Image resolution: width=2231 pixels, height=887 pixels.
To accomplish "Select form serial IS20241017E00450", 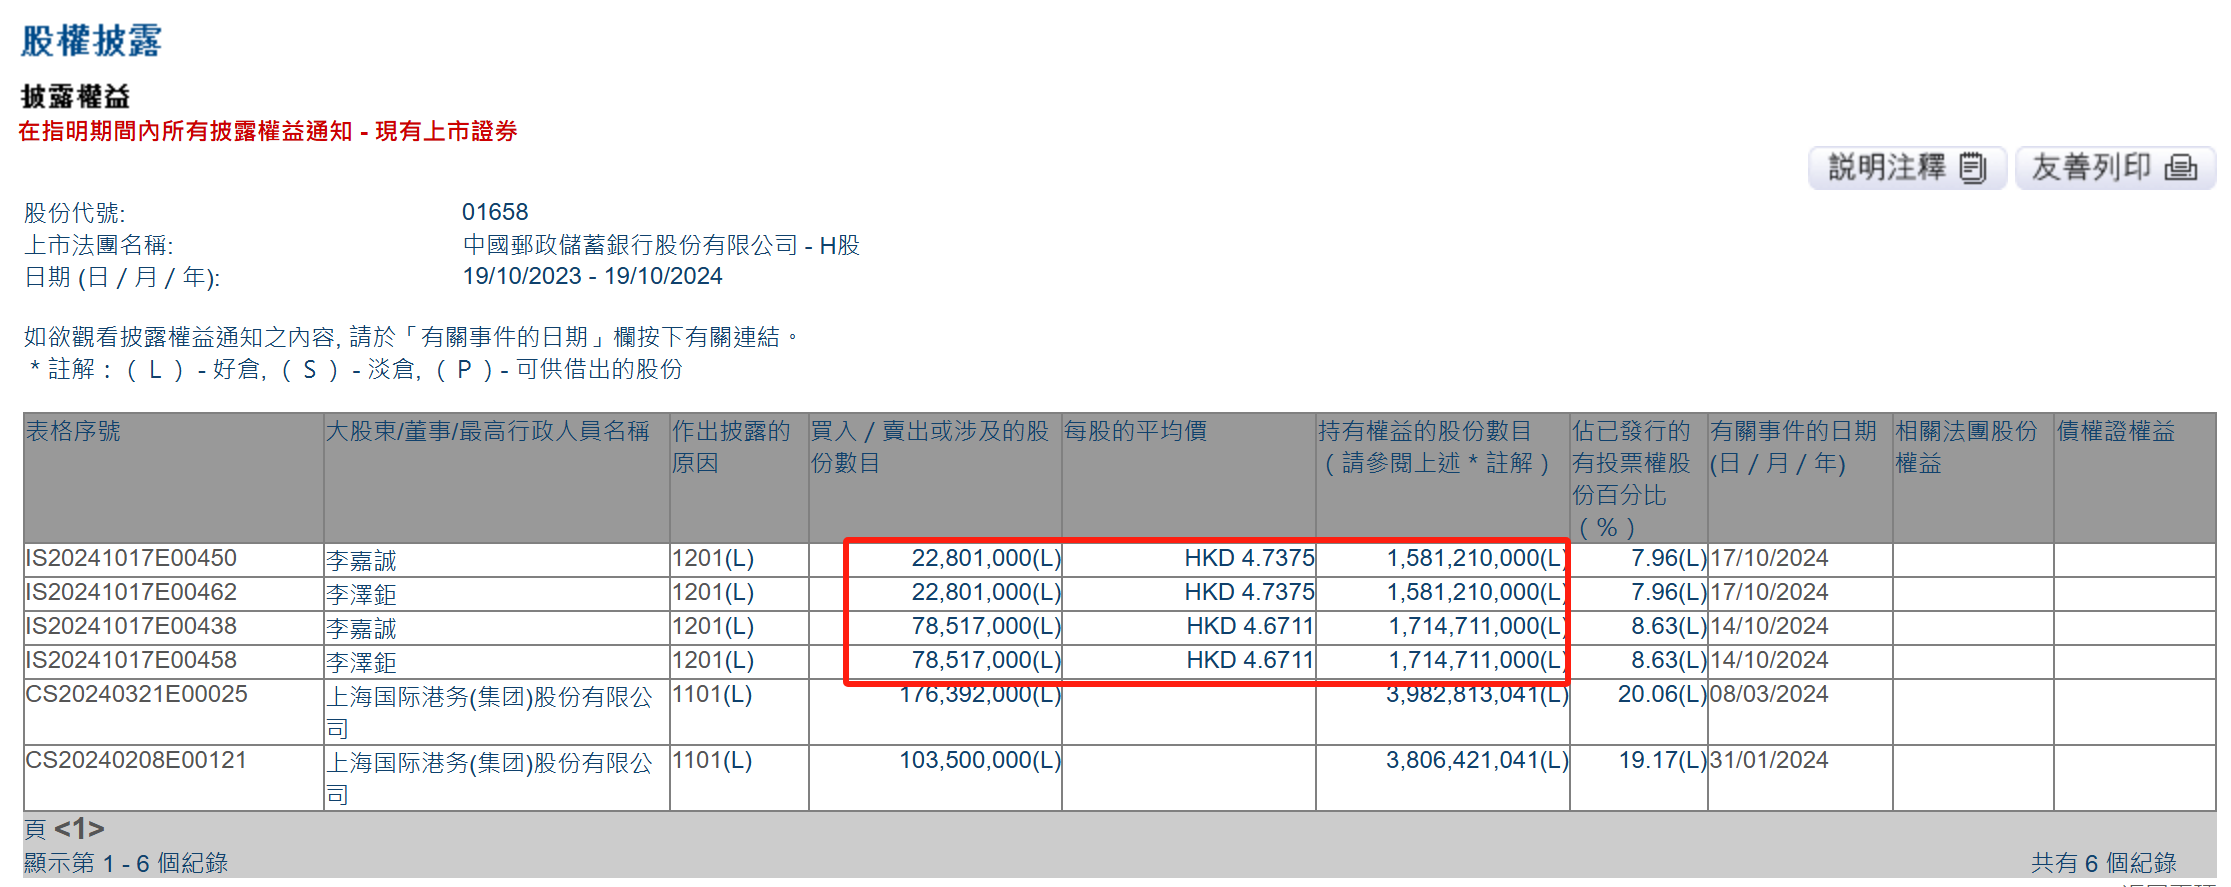I will point(131,558).
